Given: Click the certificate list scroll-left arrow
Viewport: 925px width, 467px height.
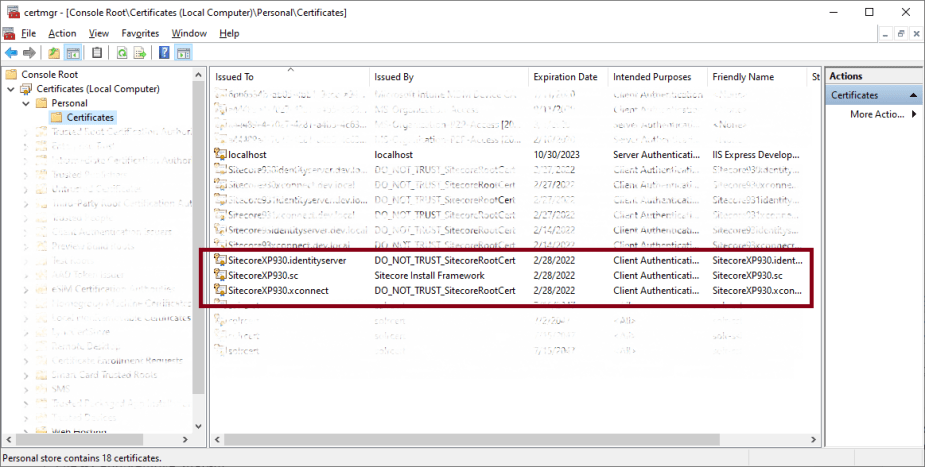Looking at the screenshot, I should 218,440.
